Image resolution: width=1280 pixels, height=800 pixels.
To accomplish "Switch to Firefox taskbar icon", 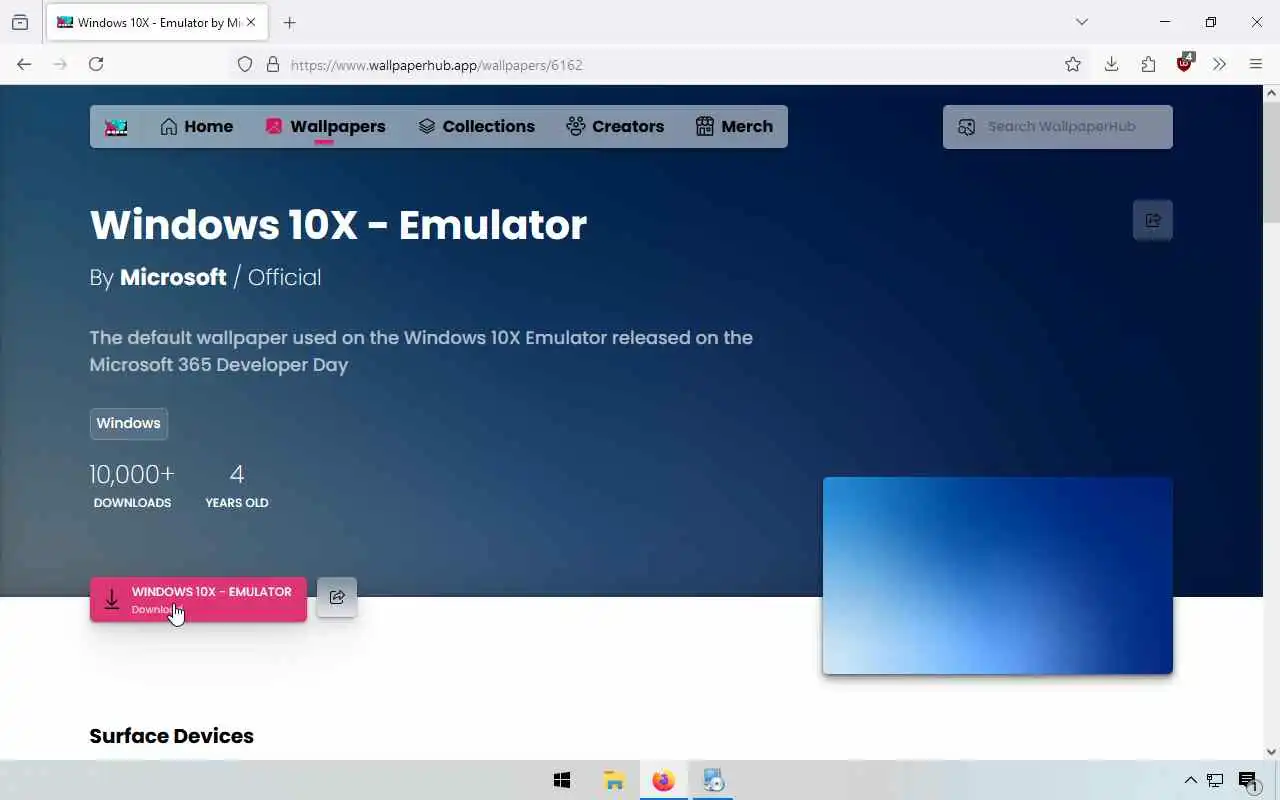I will 663,780.
